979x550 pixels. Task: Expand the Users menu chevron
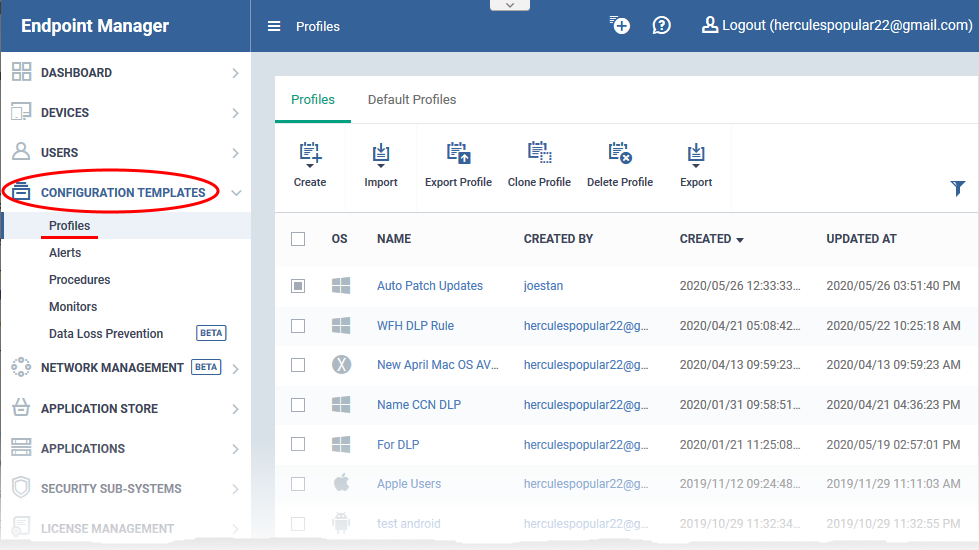tap(235, 153)
